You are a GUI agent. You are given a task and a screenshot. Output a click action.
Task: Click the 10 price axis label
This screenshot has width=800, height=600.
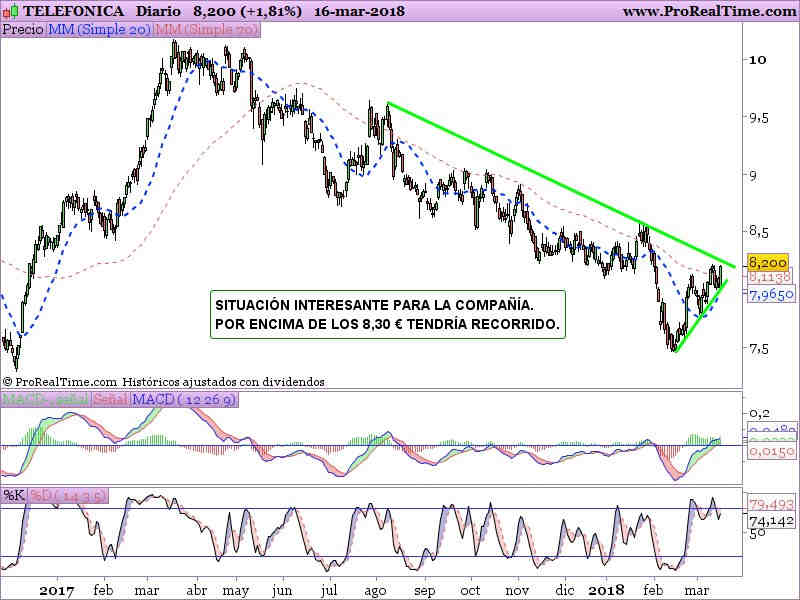tap(757, 60)
